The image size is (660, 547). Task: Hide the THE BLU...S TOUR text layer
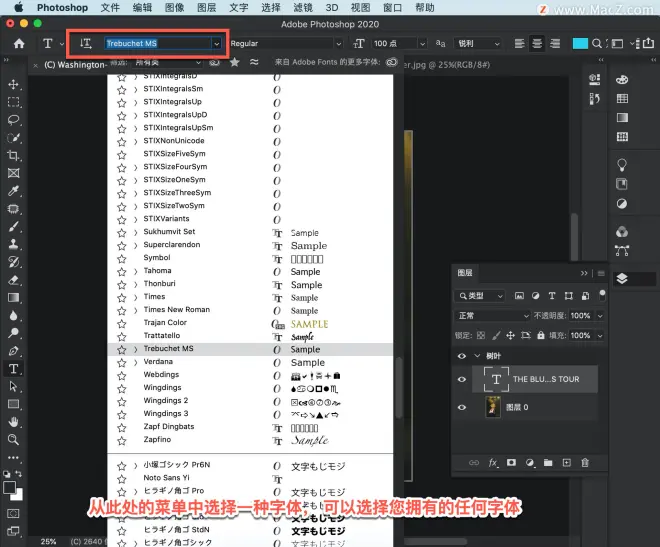[x=462, y=379]
